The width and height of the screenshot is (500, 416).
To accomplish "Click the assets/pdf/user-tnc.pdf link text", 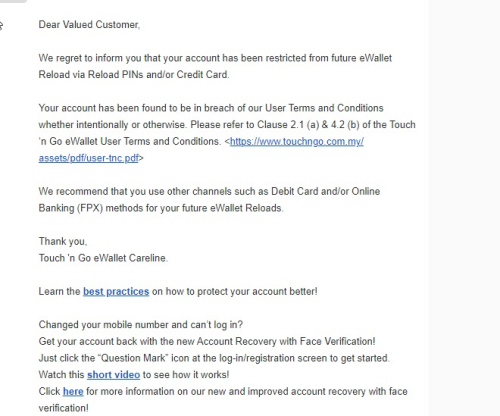I will 88,158.
